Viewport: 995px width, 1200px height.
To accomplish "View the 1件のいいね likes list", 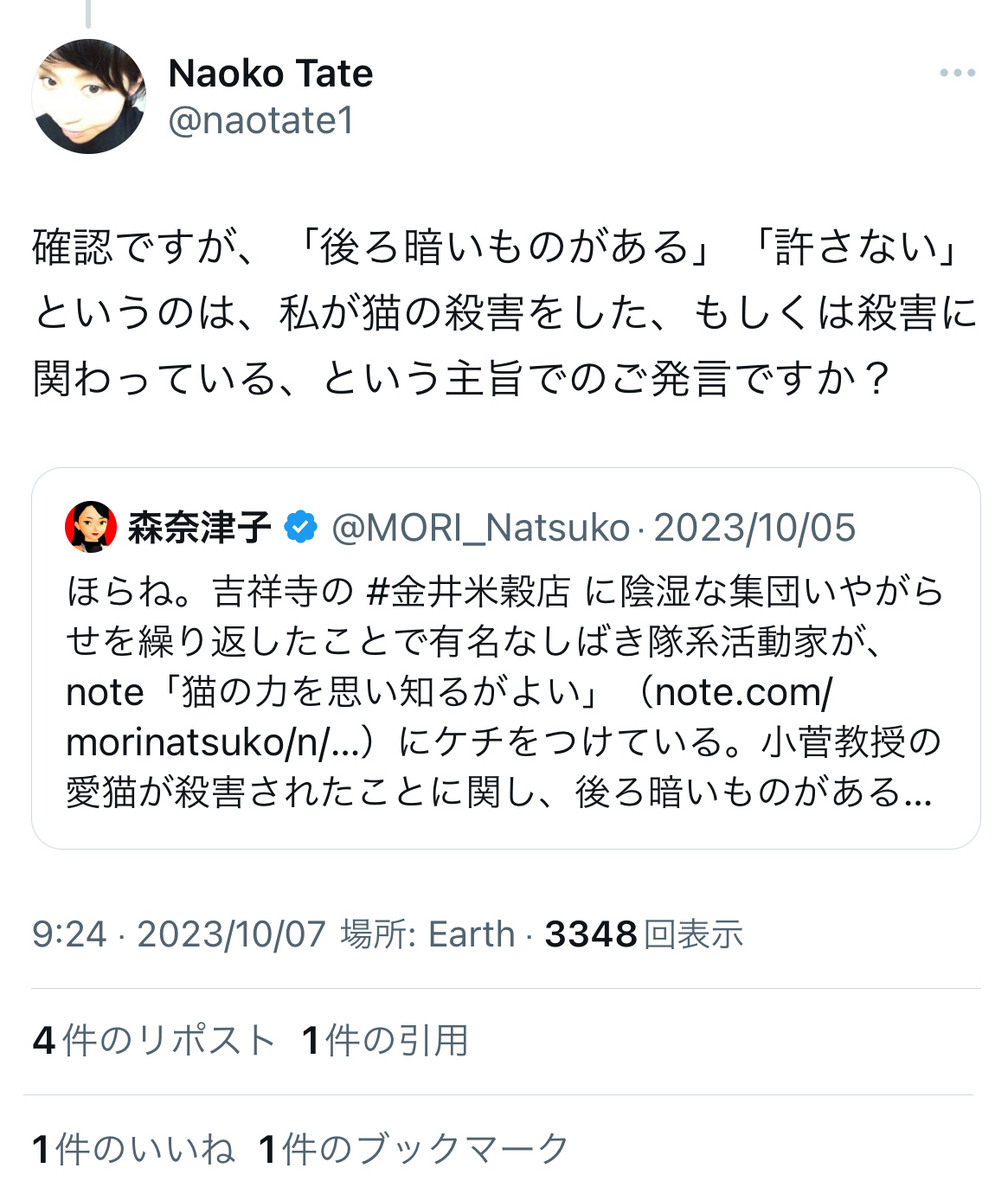I will pyautogui.click(x=134, y=1149).
